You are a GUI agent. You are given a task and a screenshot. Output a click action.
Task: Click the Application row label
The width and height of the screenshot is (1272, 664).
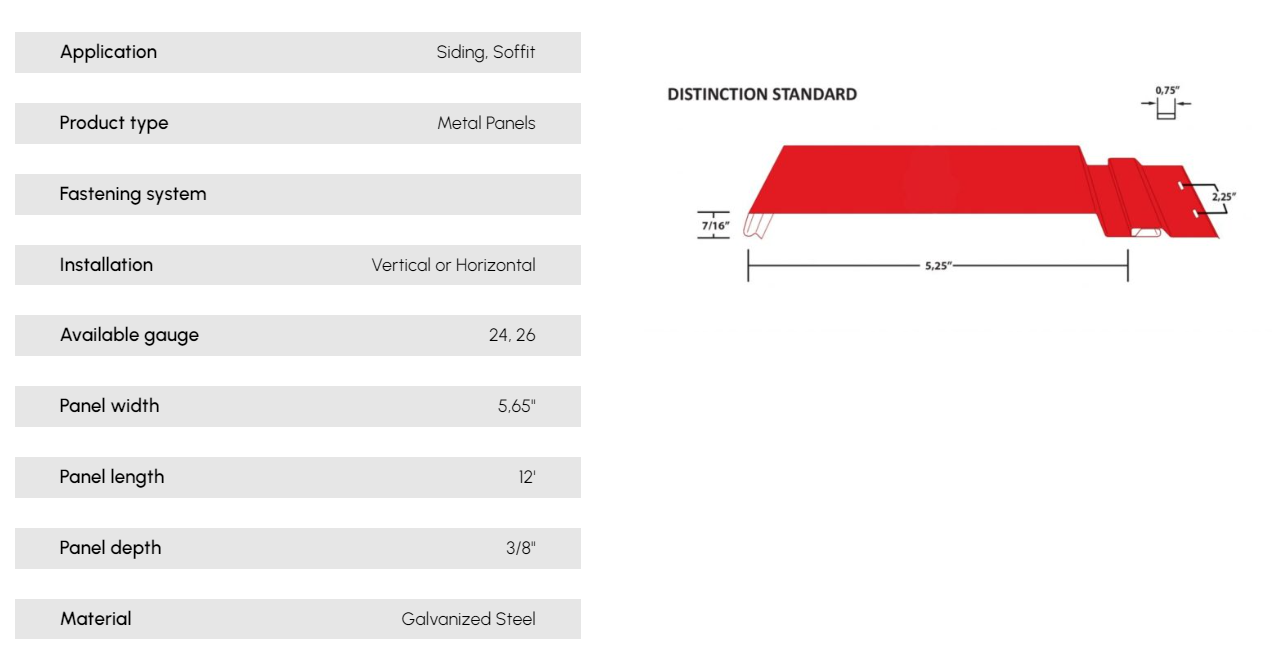(x=108, y=52)
